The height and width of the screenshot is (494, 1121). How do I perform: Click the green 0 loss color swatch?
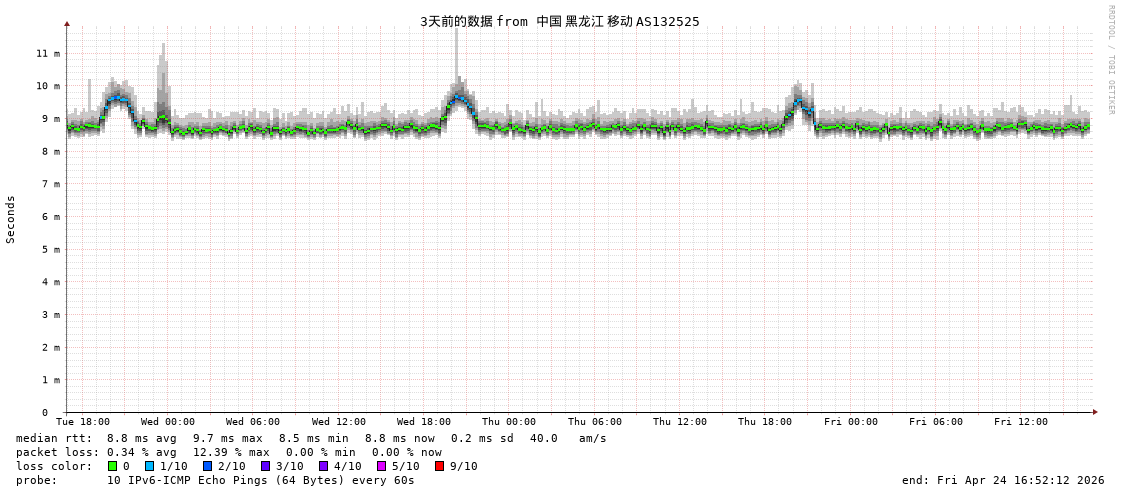pyautogui.click(x=113, y=466)
